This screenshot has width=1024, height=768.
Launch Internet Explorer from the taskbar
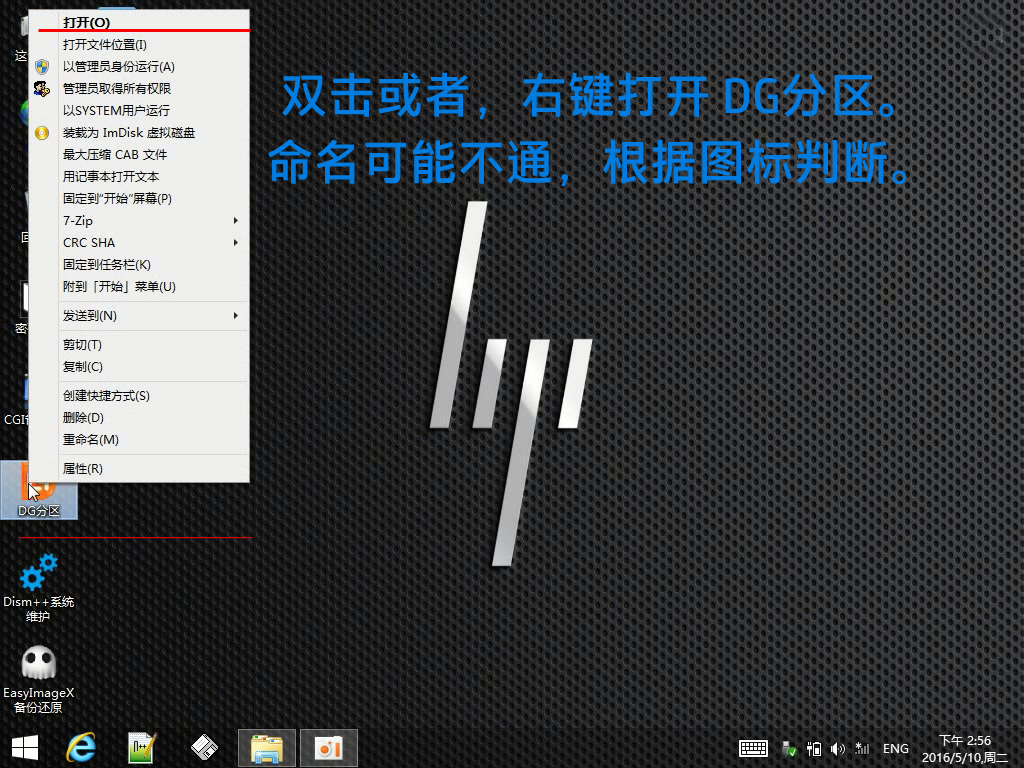pos(81,748)
